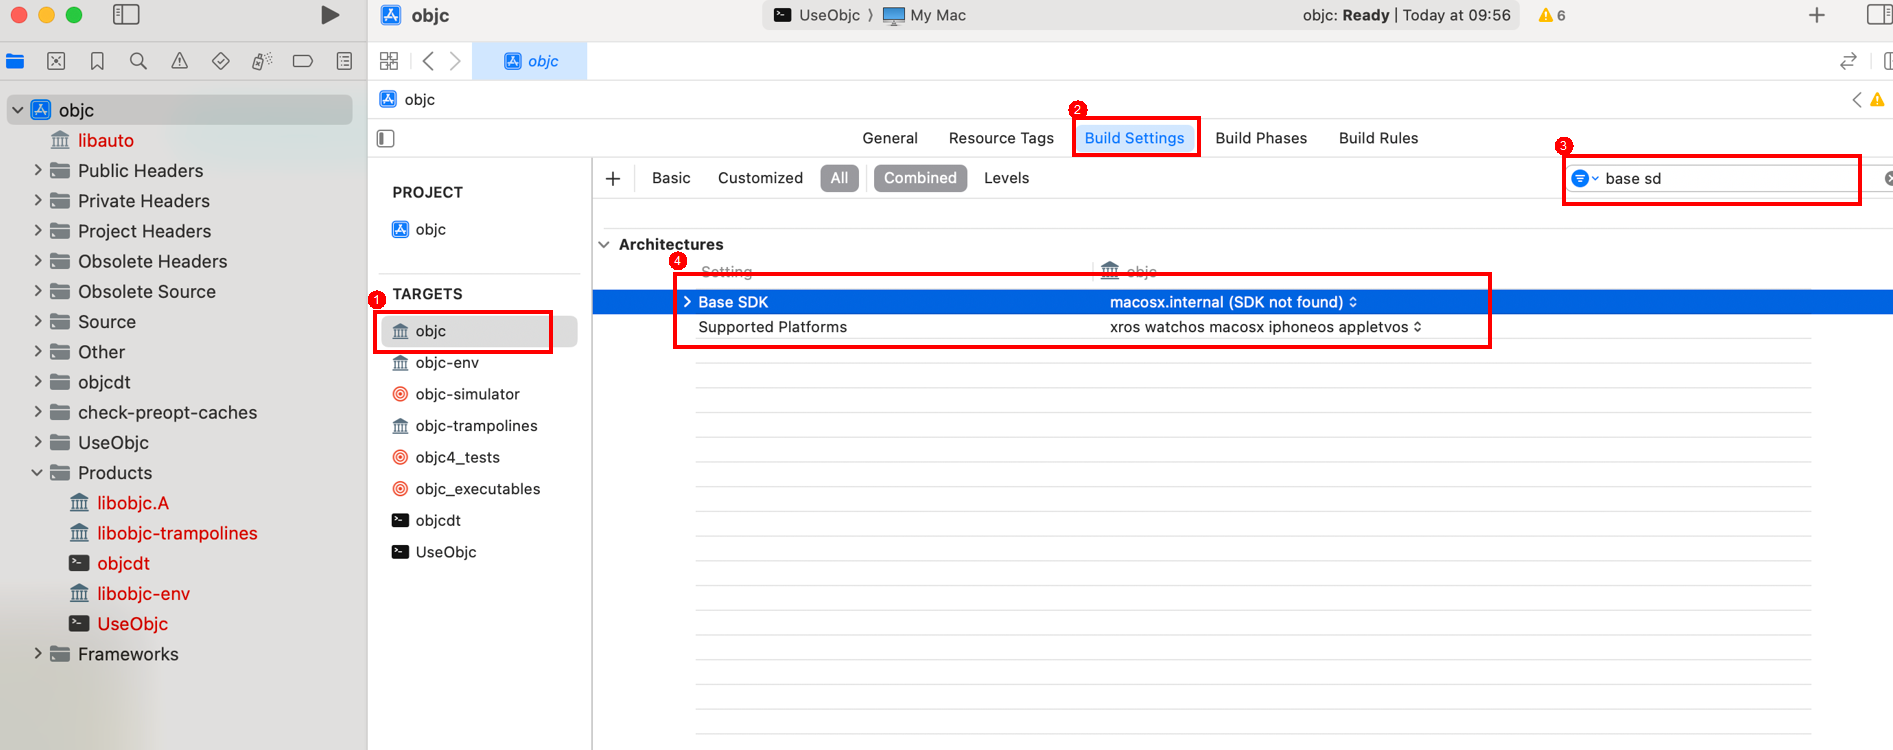
Task: Go forward in editor history
Action: [x=455, y=61]
